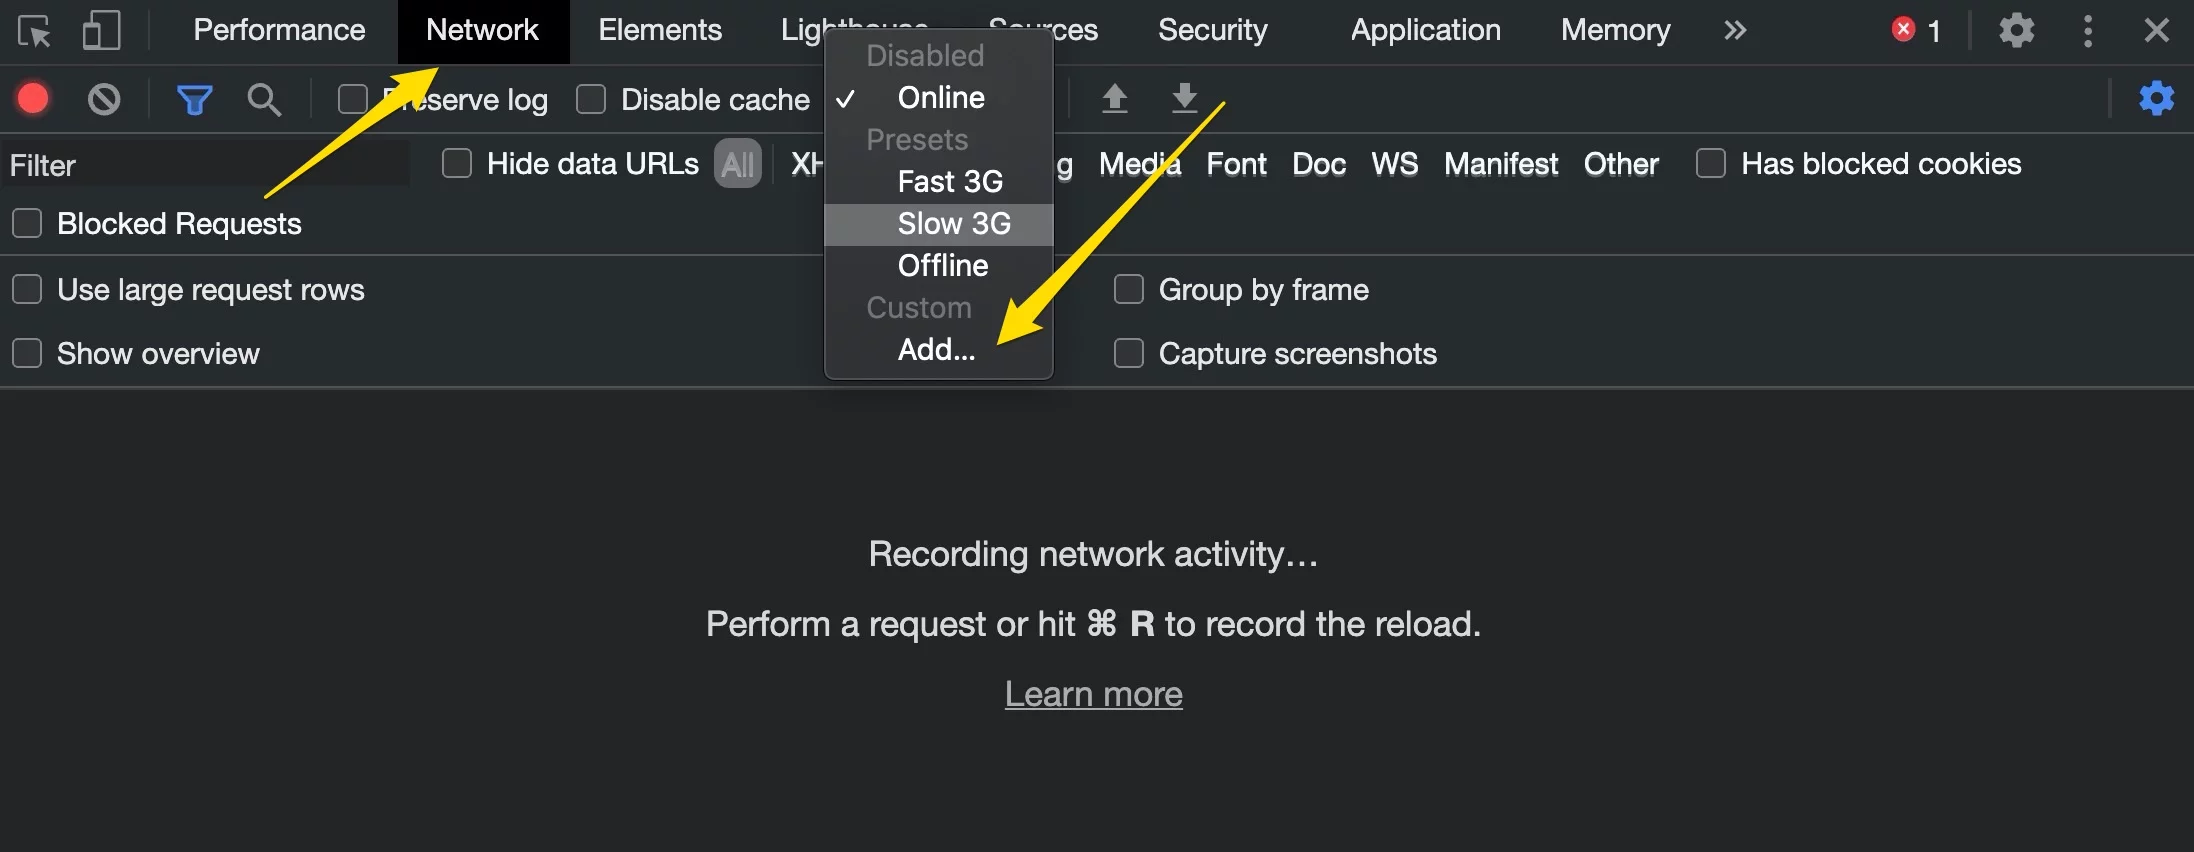Enable Use large request rows
The image size is (2194, 852).
coord(27,289)
